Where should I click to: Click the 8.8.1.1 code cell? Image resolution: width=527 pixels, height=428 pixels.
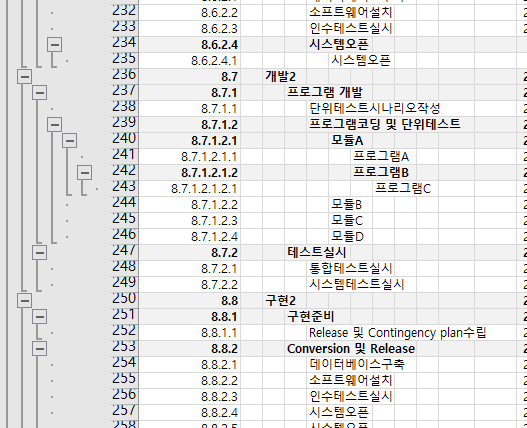click(x=190, y=333)
